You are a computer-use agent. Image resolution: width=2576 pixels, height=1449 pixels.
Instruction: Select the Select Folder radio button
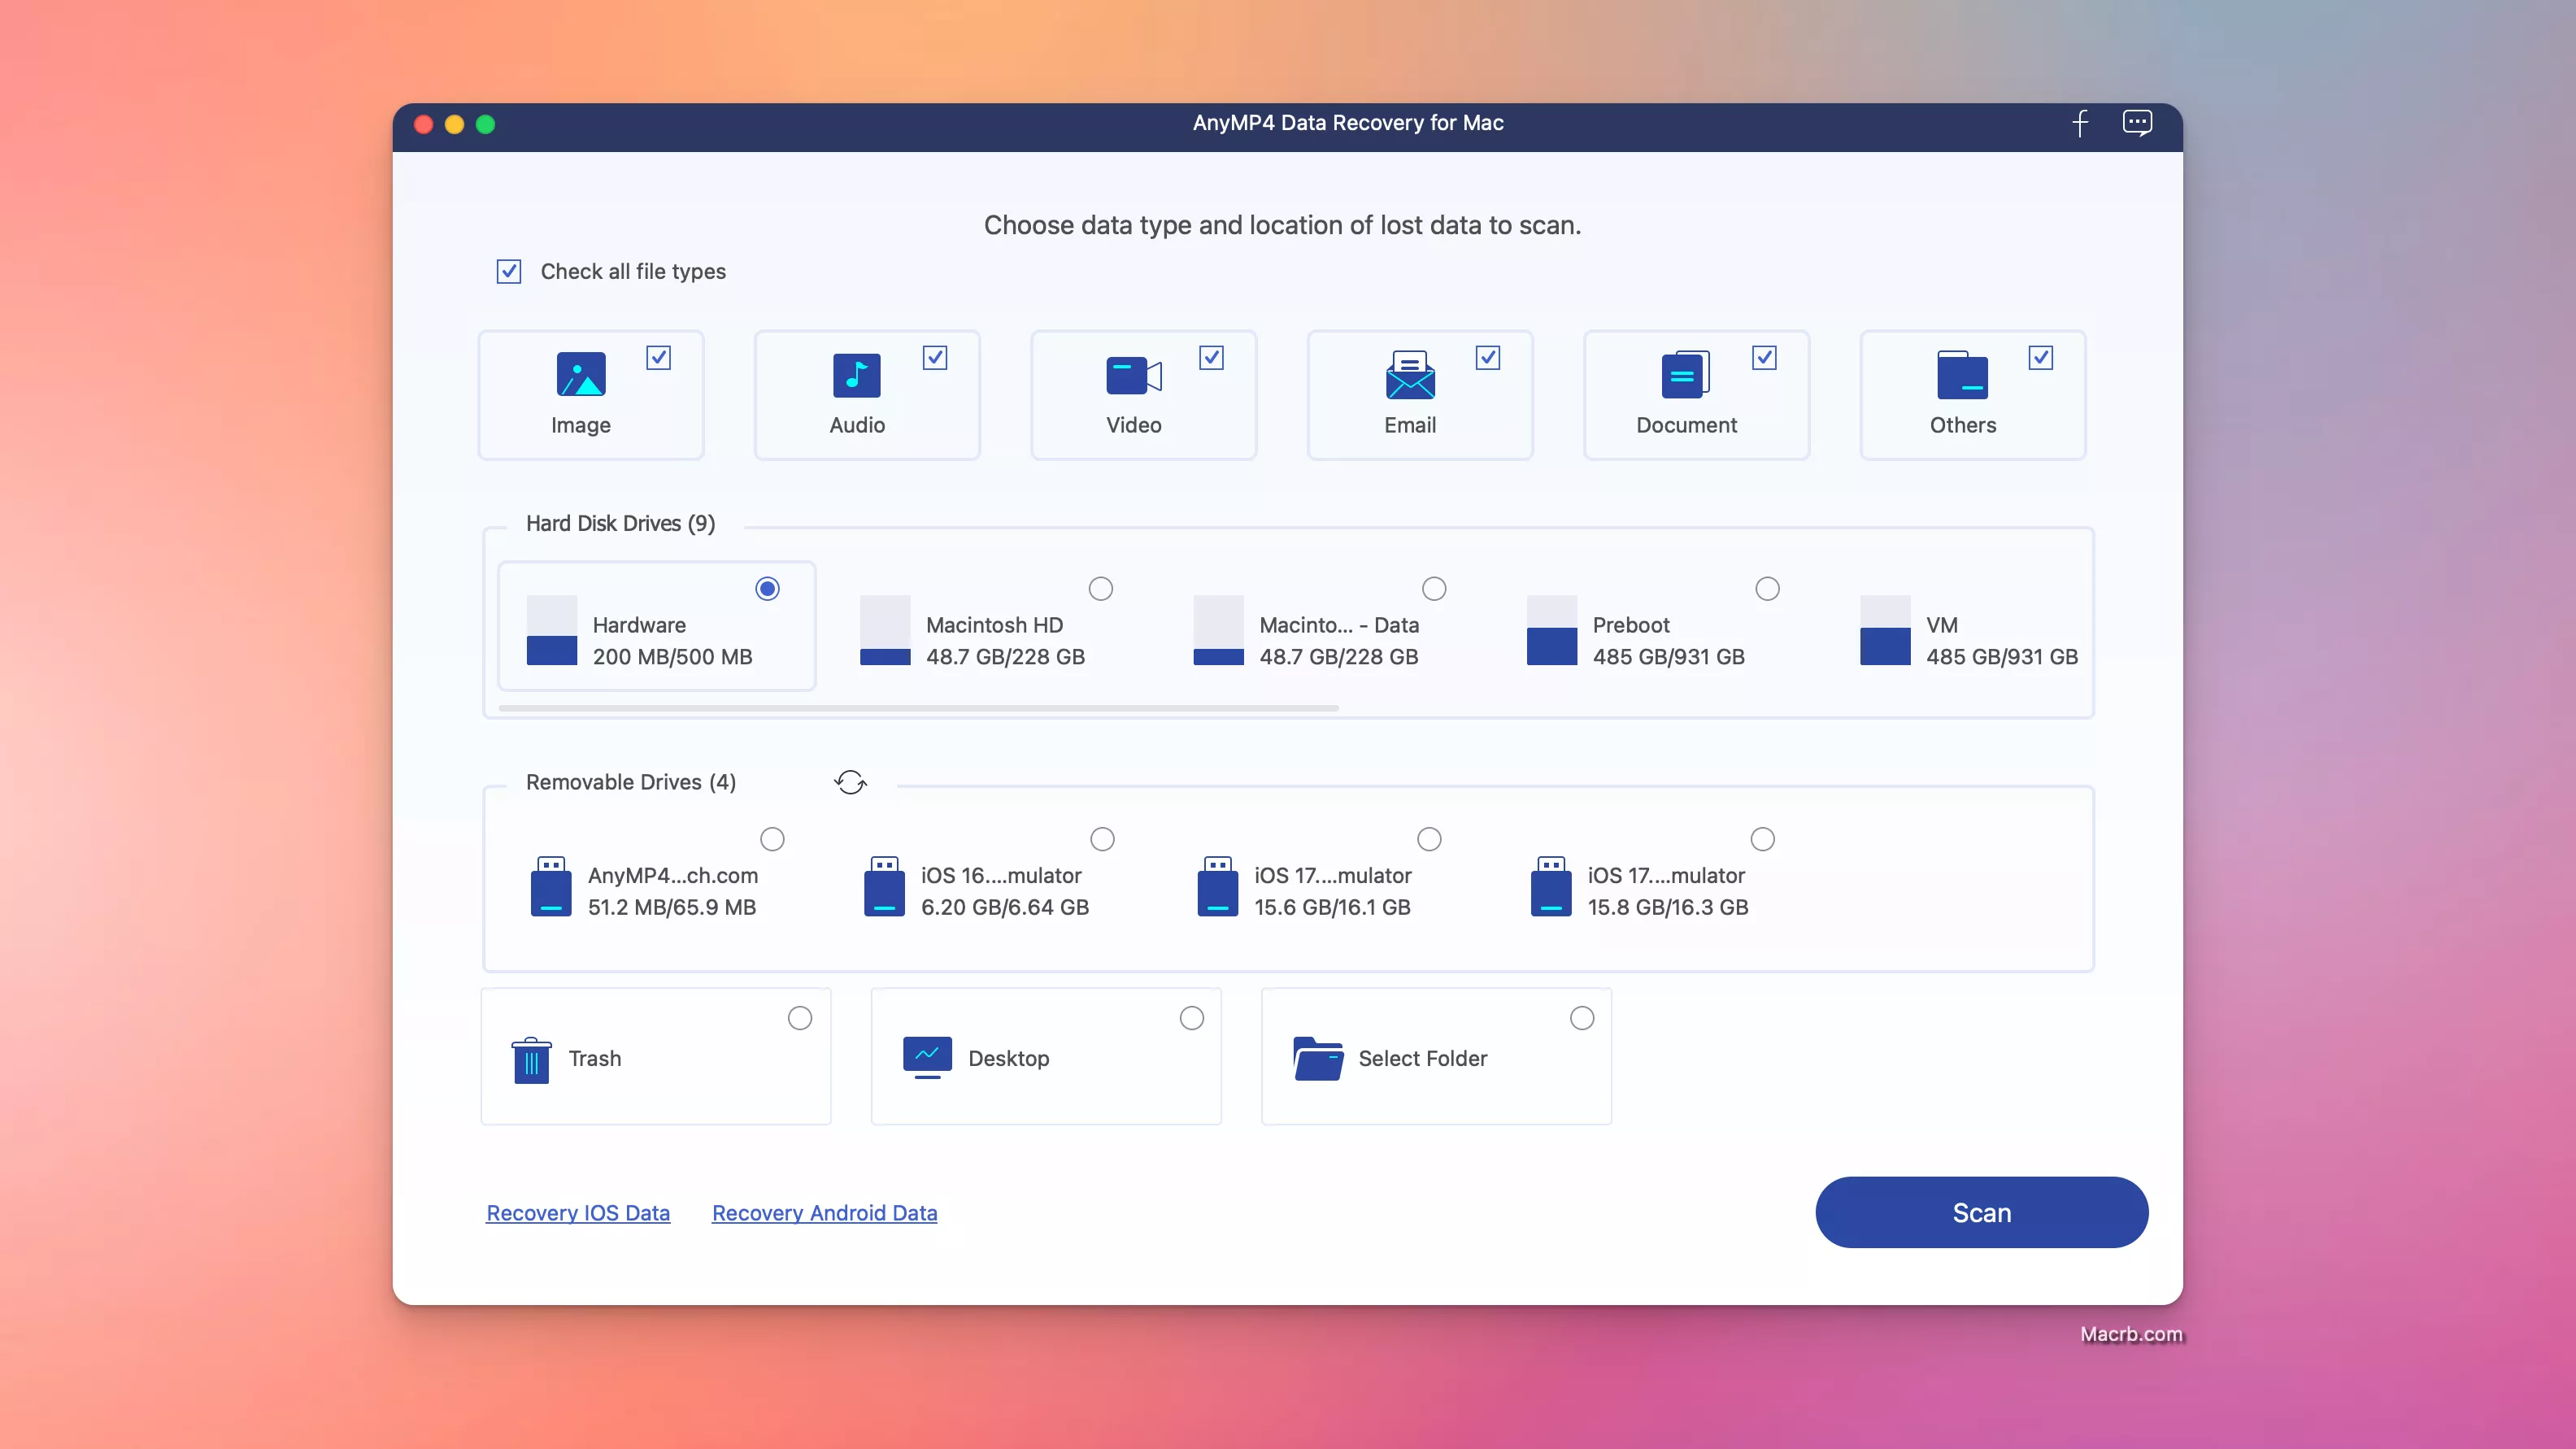1582,1018
